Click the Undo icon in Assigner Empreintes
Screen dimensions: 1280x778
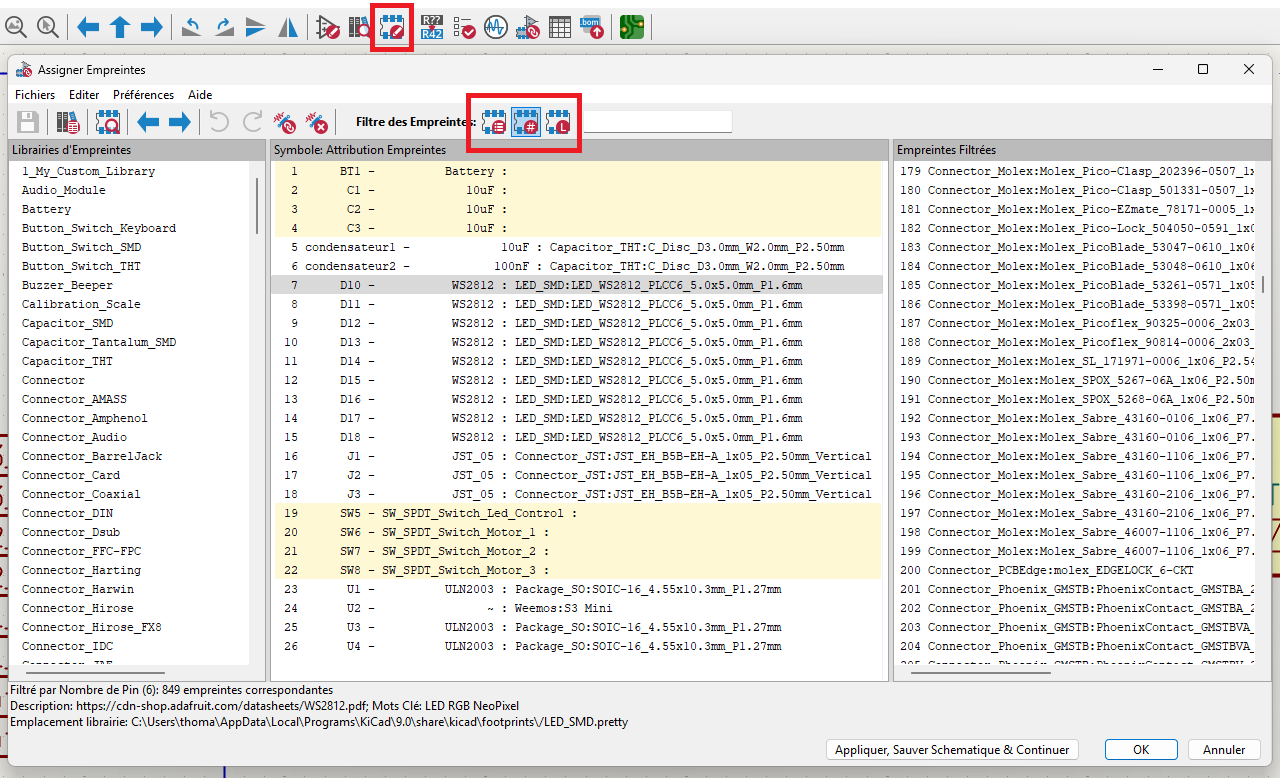[x=219, y=123]
